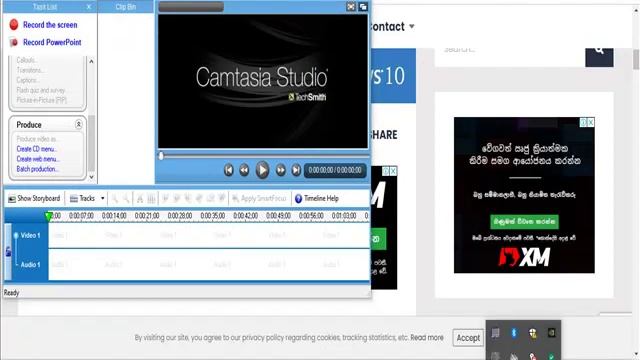Select the Audio 1 track label

coord(30,265)
